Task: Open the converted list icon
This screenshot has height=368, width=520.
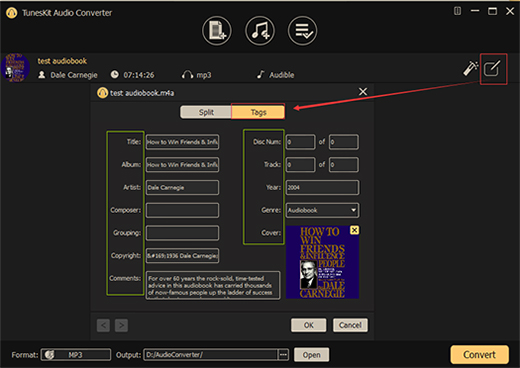Action: click(302, 31)
